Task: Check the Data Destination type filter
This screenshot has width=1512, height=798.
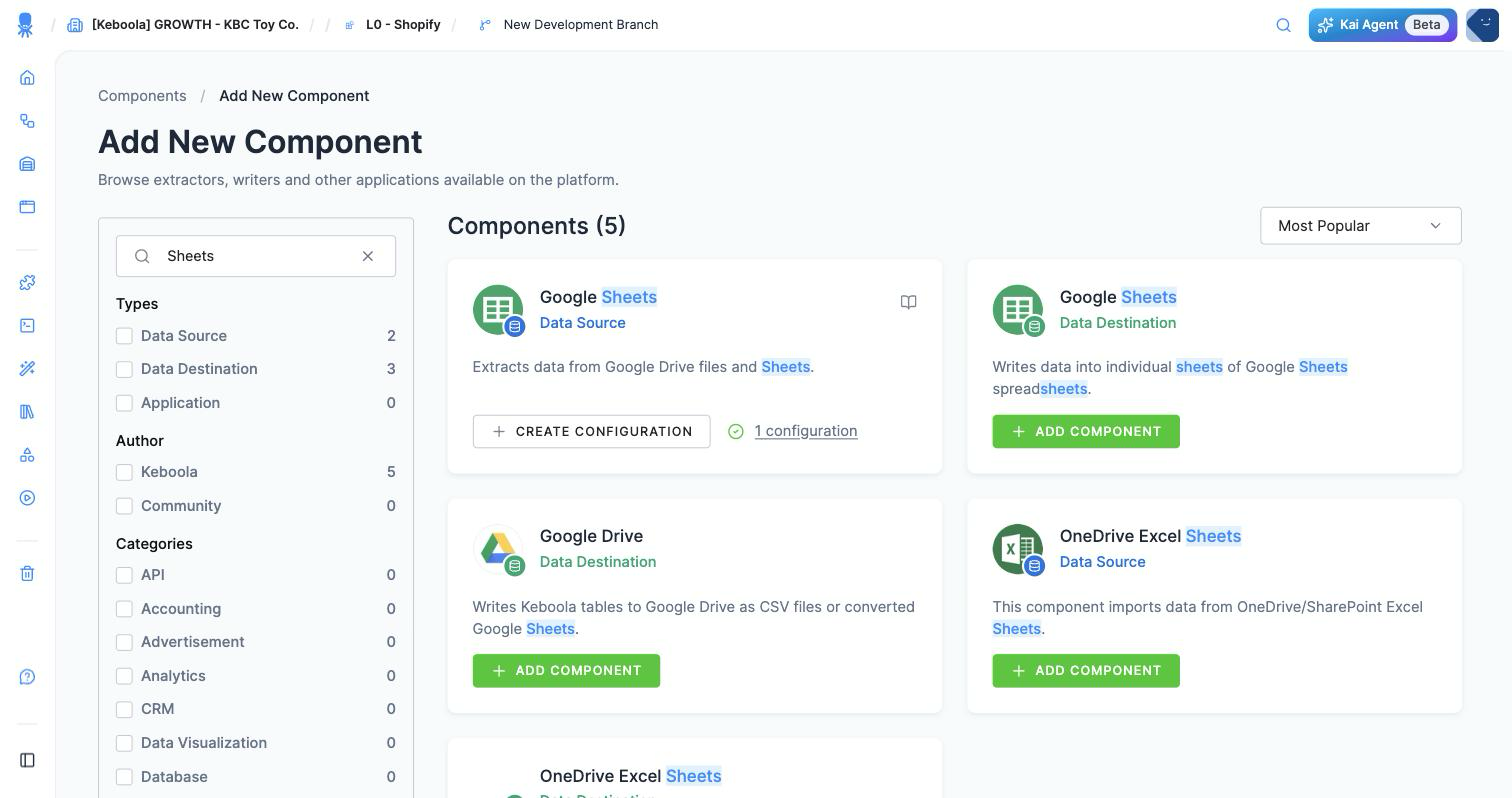Action: tap(124, 369)
